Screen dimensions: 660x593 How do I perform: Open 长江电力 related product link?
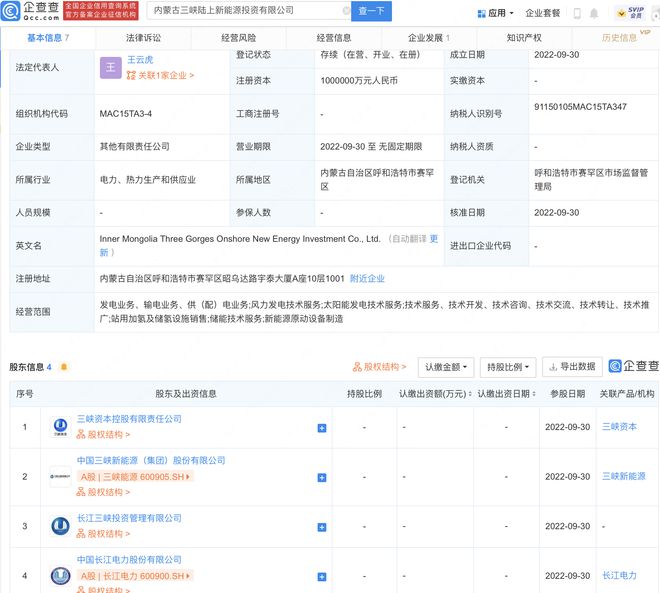pyautogui.click(x=619, y=575)
